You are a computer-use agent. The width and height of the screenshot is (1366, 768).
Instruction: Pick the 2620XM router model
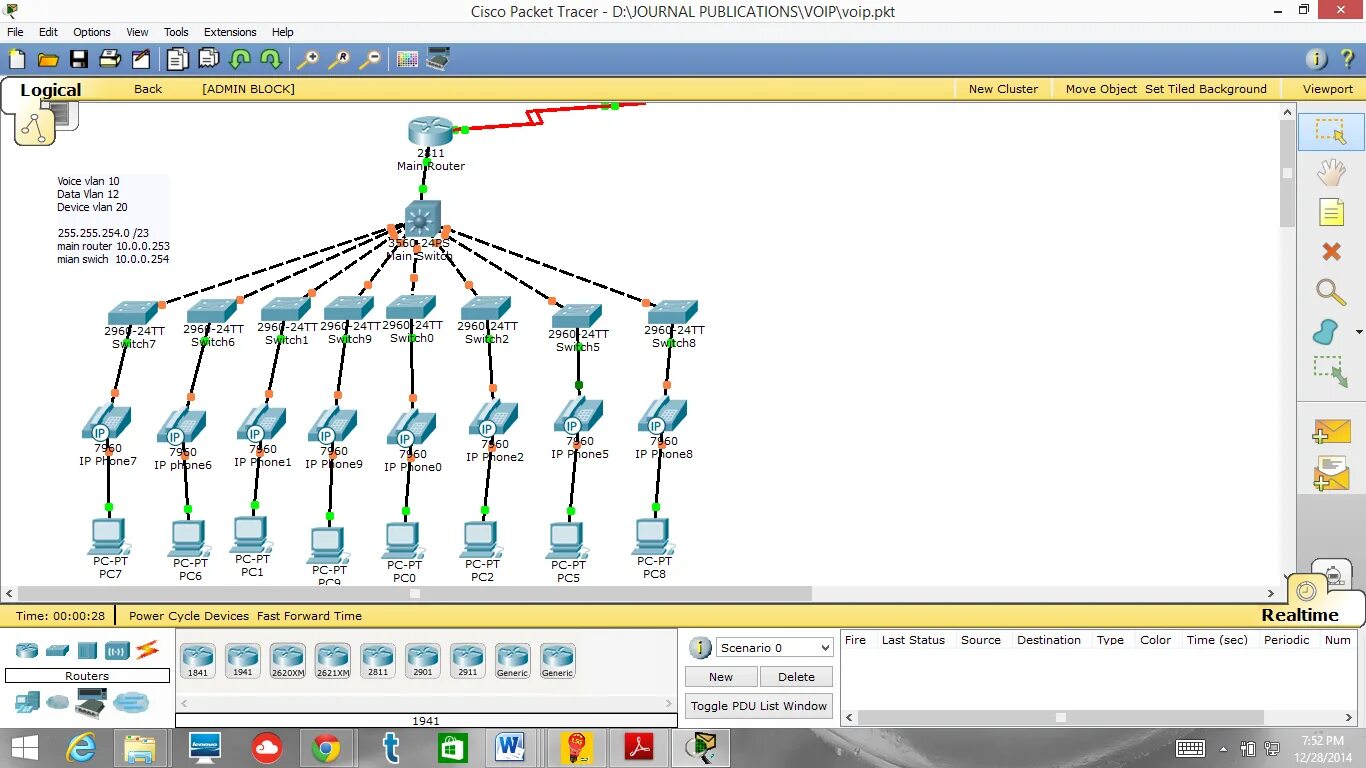(x=288, y=661)
